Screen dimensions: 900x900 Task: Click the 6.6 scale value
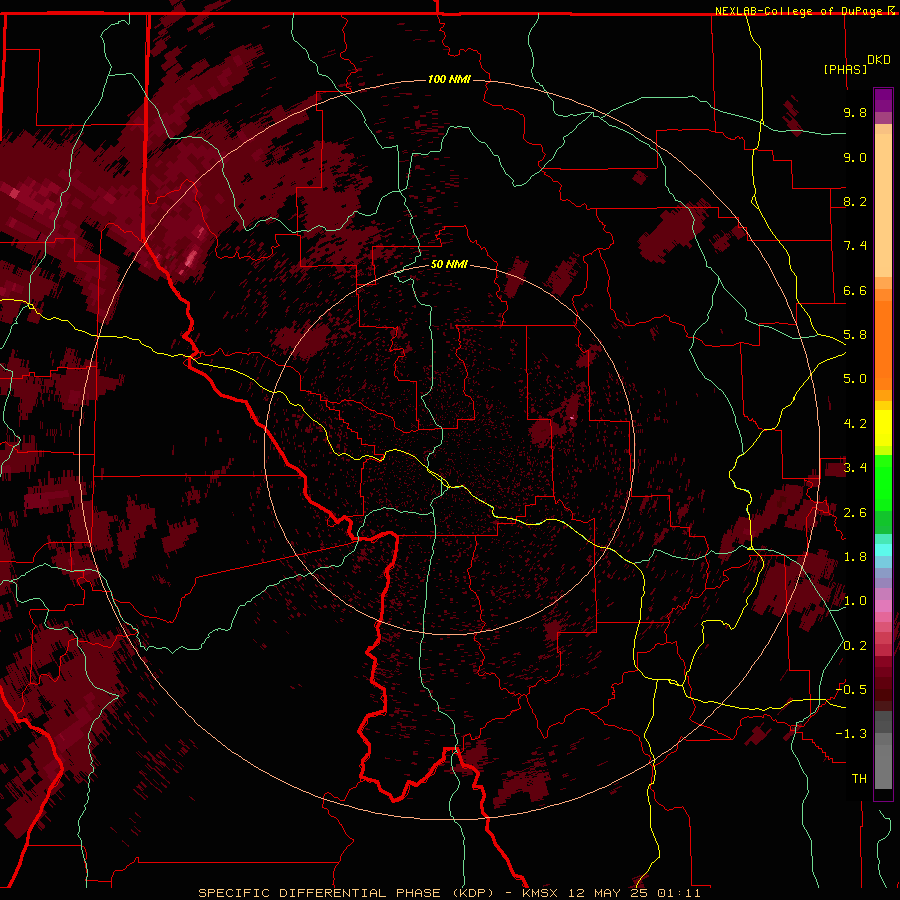[x=855, y=290]
